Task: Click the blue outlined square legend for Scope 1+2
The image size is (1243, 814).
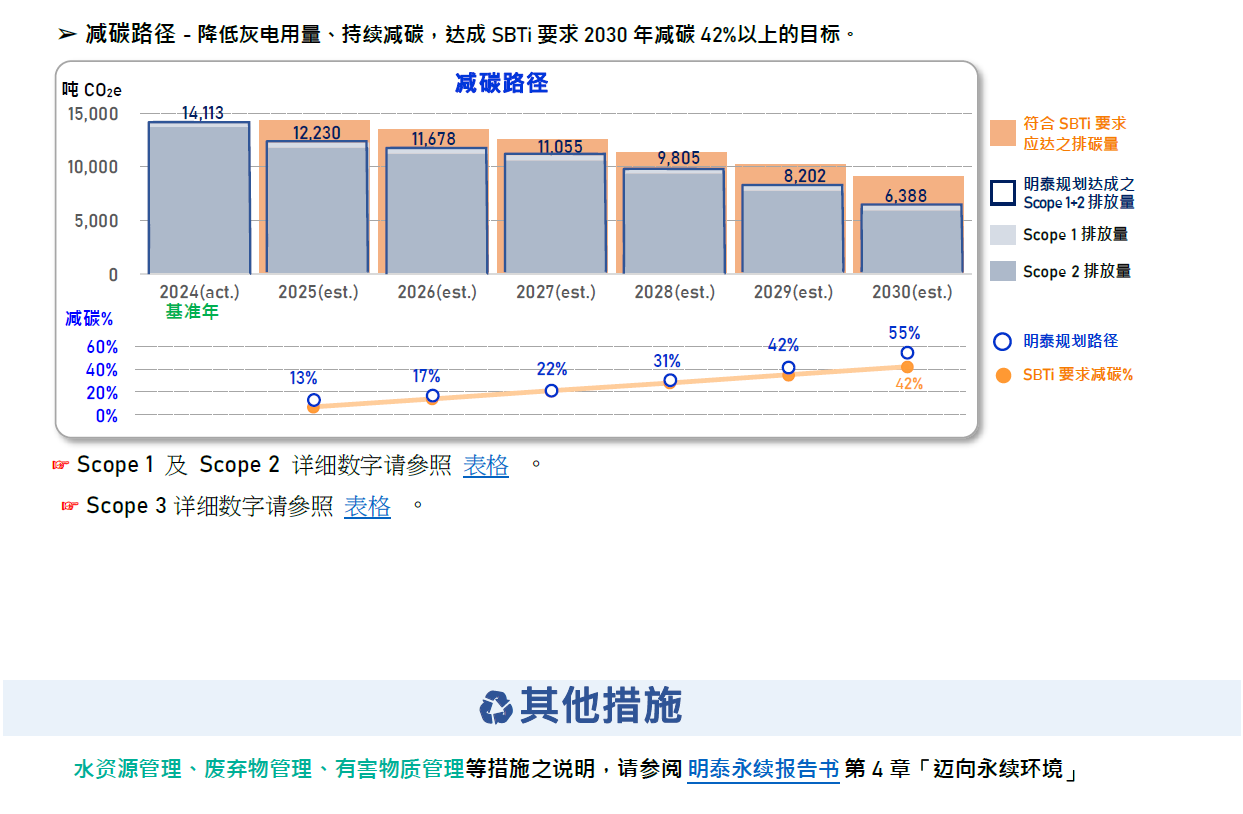Action: pyautogui.click(x=1002, y=193)
